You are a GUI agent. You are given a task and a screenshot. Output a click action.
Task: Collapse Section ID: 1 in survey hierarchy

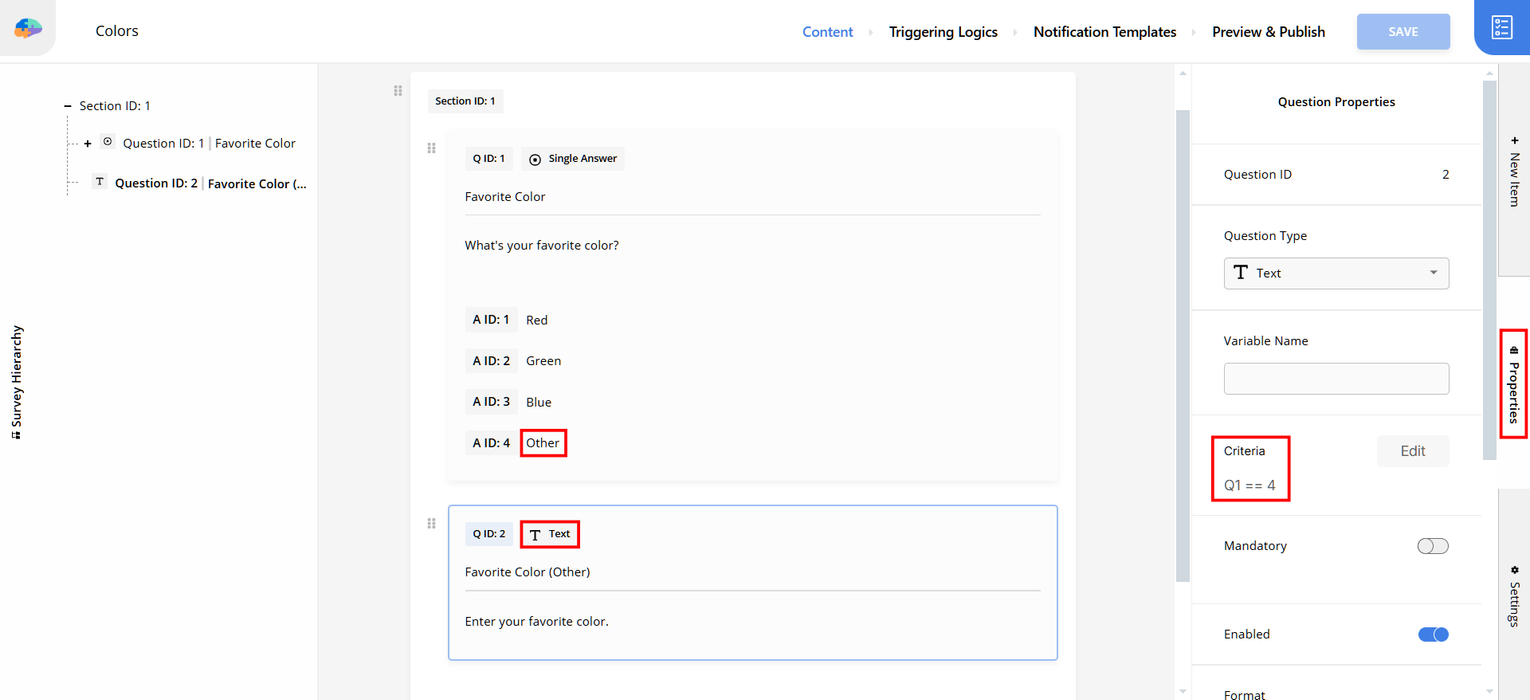[67, 106]
